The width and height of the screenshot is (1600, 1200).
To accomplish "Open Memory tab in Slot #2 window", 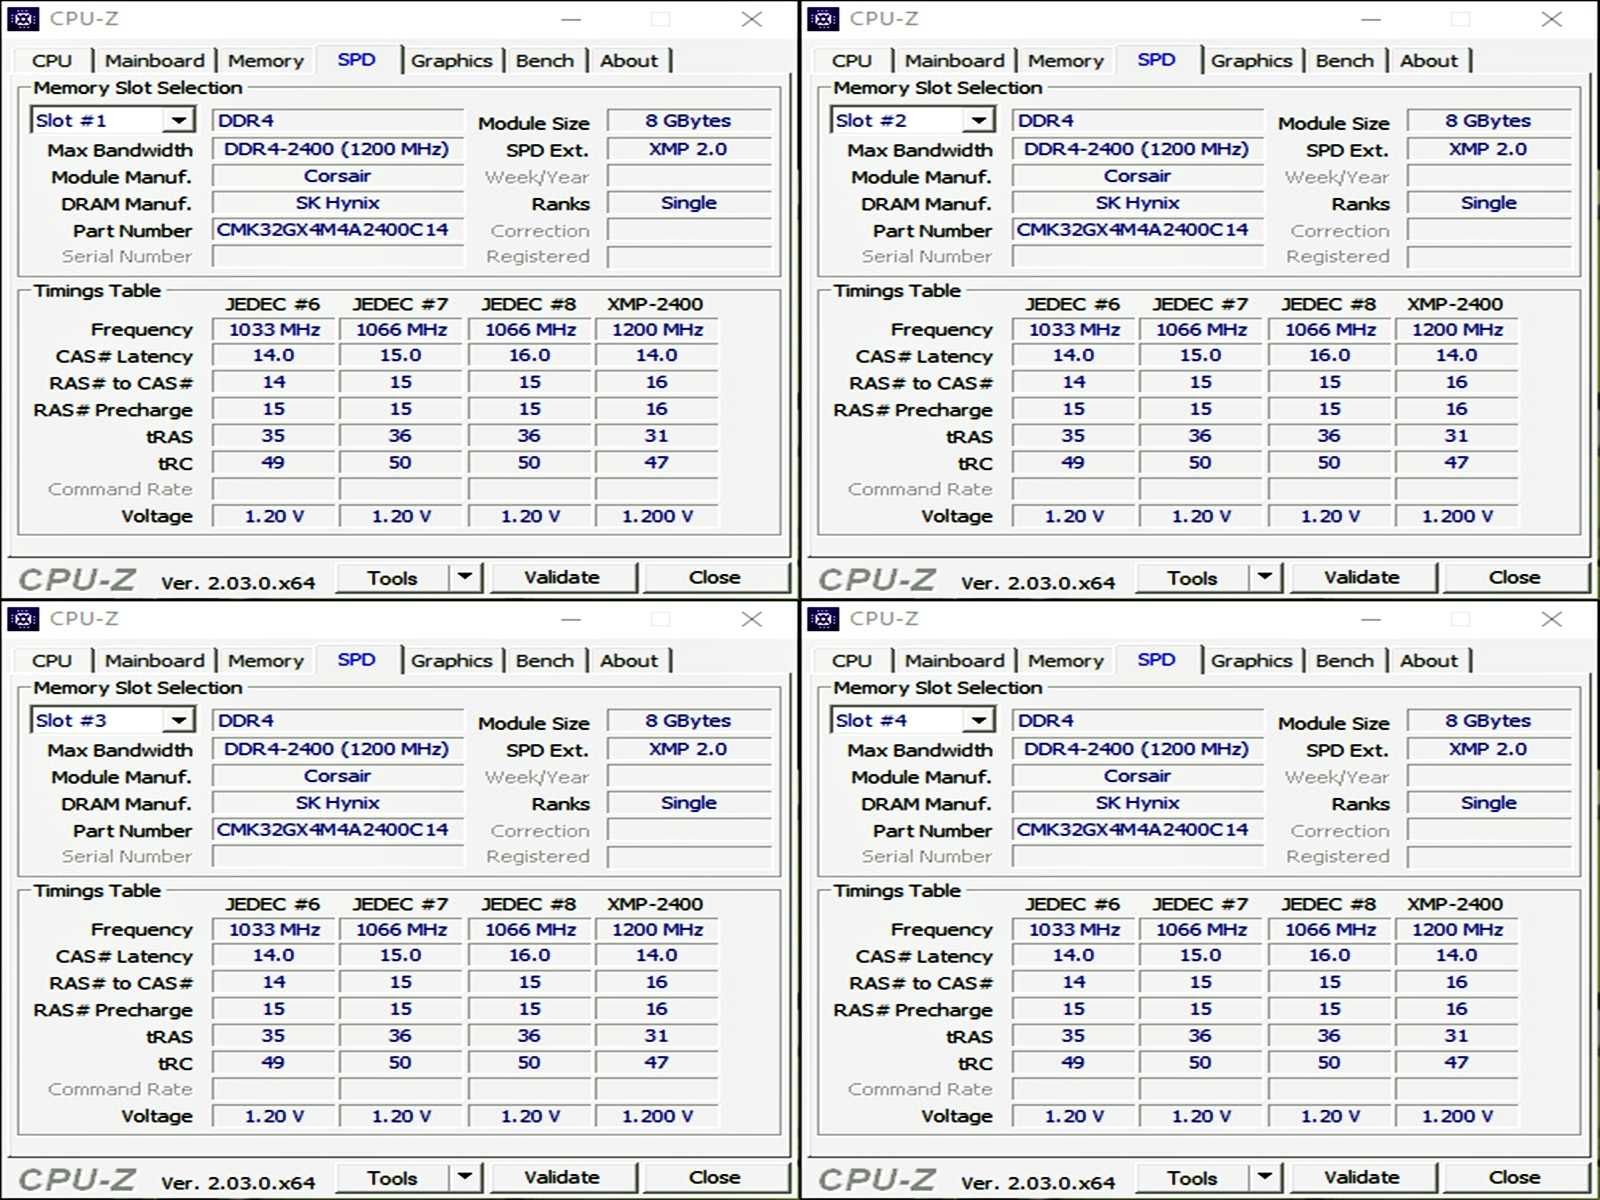I will click(1065, 61).
